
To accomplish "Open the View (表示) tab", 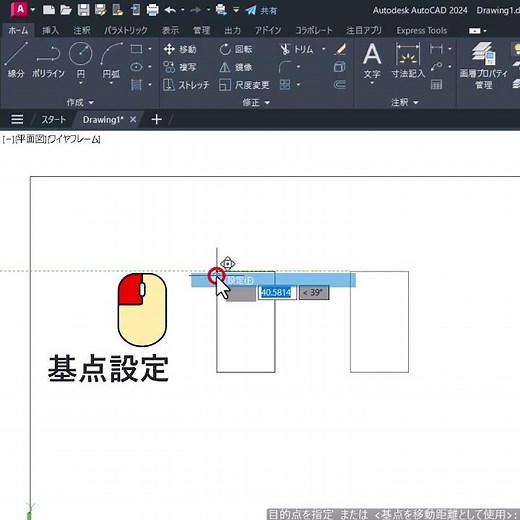I will pyautogui.click(x=170, y=31).
